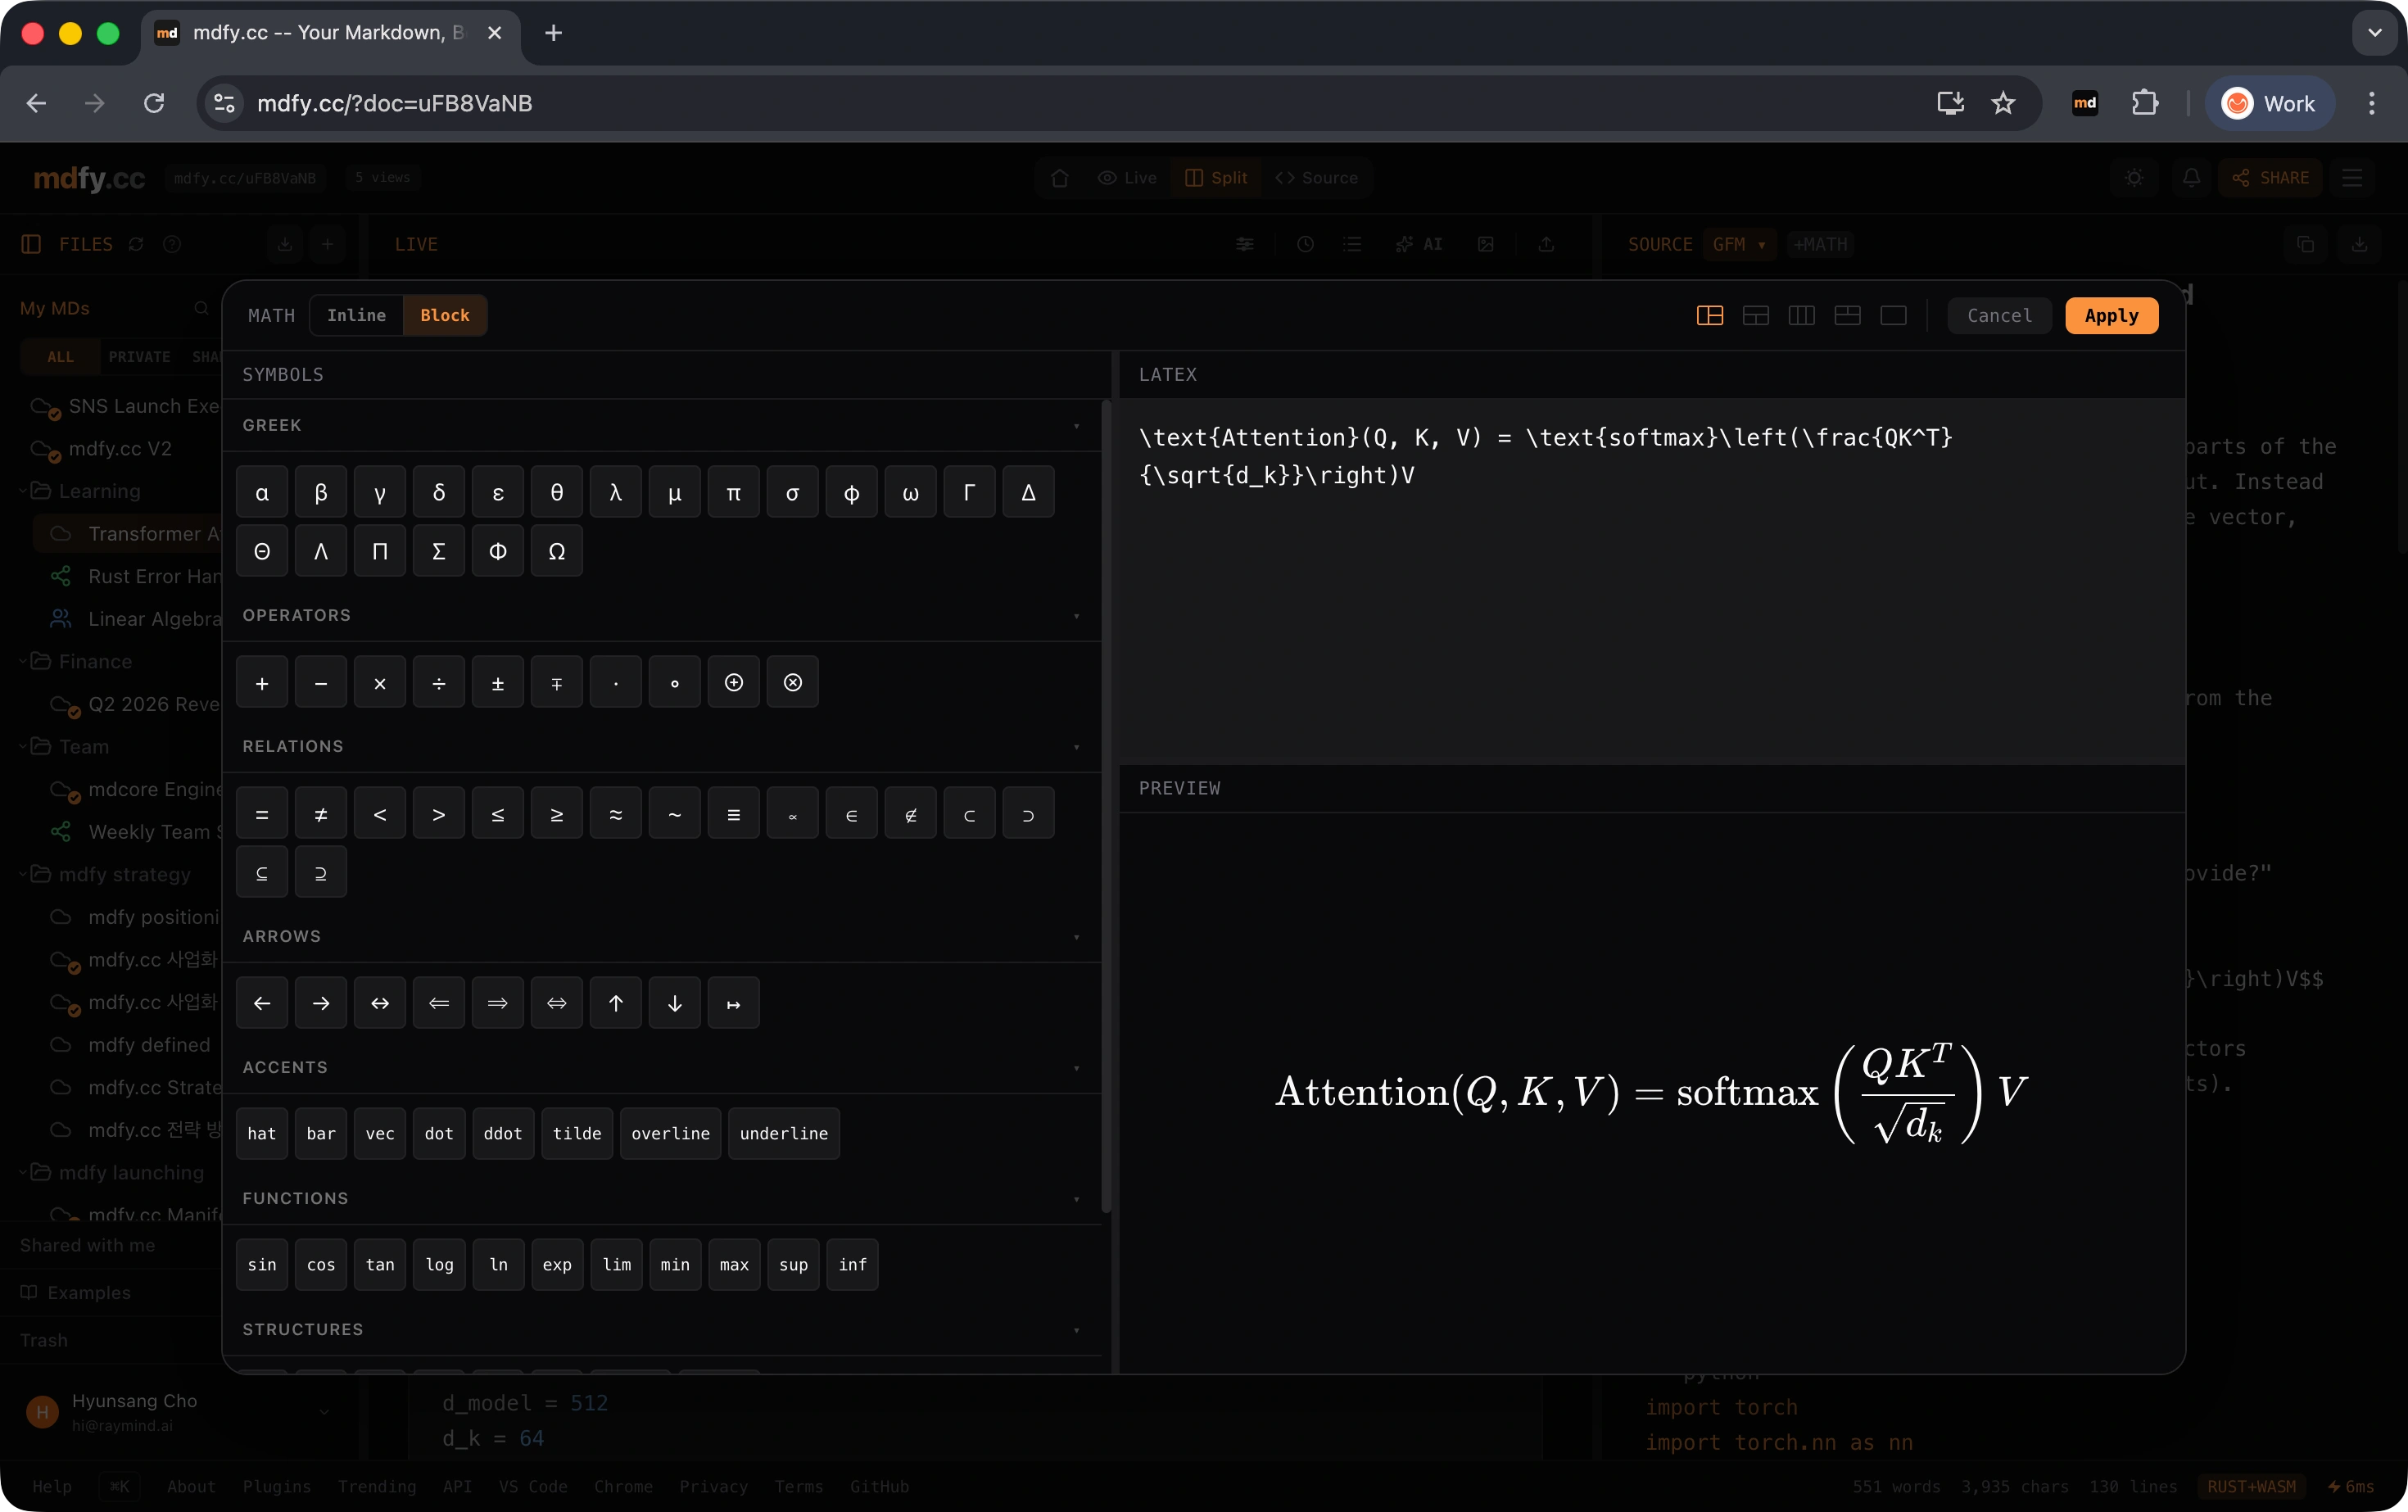Image resolution: width=2408 pixels, height=1512 pixels.
Task: Insert the plus-minus operator symbol
Action: pos(497,682)
